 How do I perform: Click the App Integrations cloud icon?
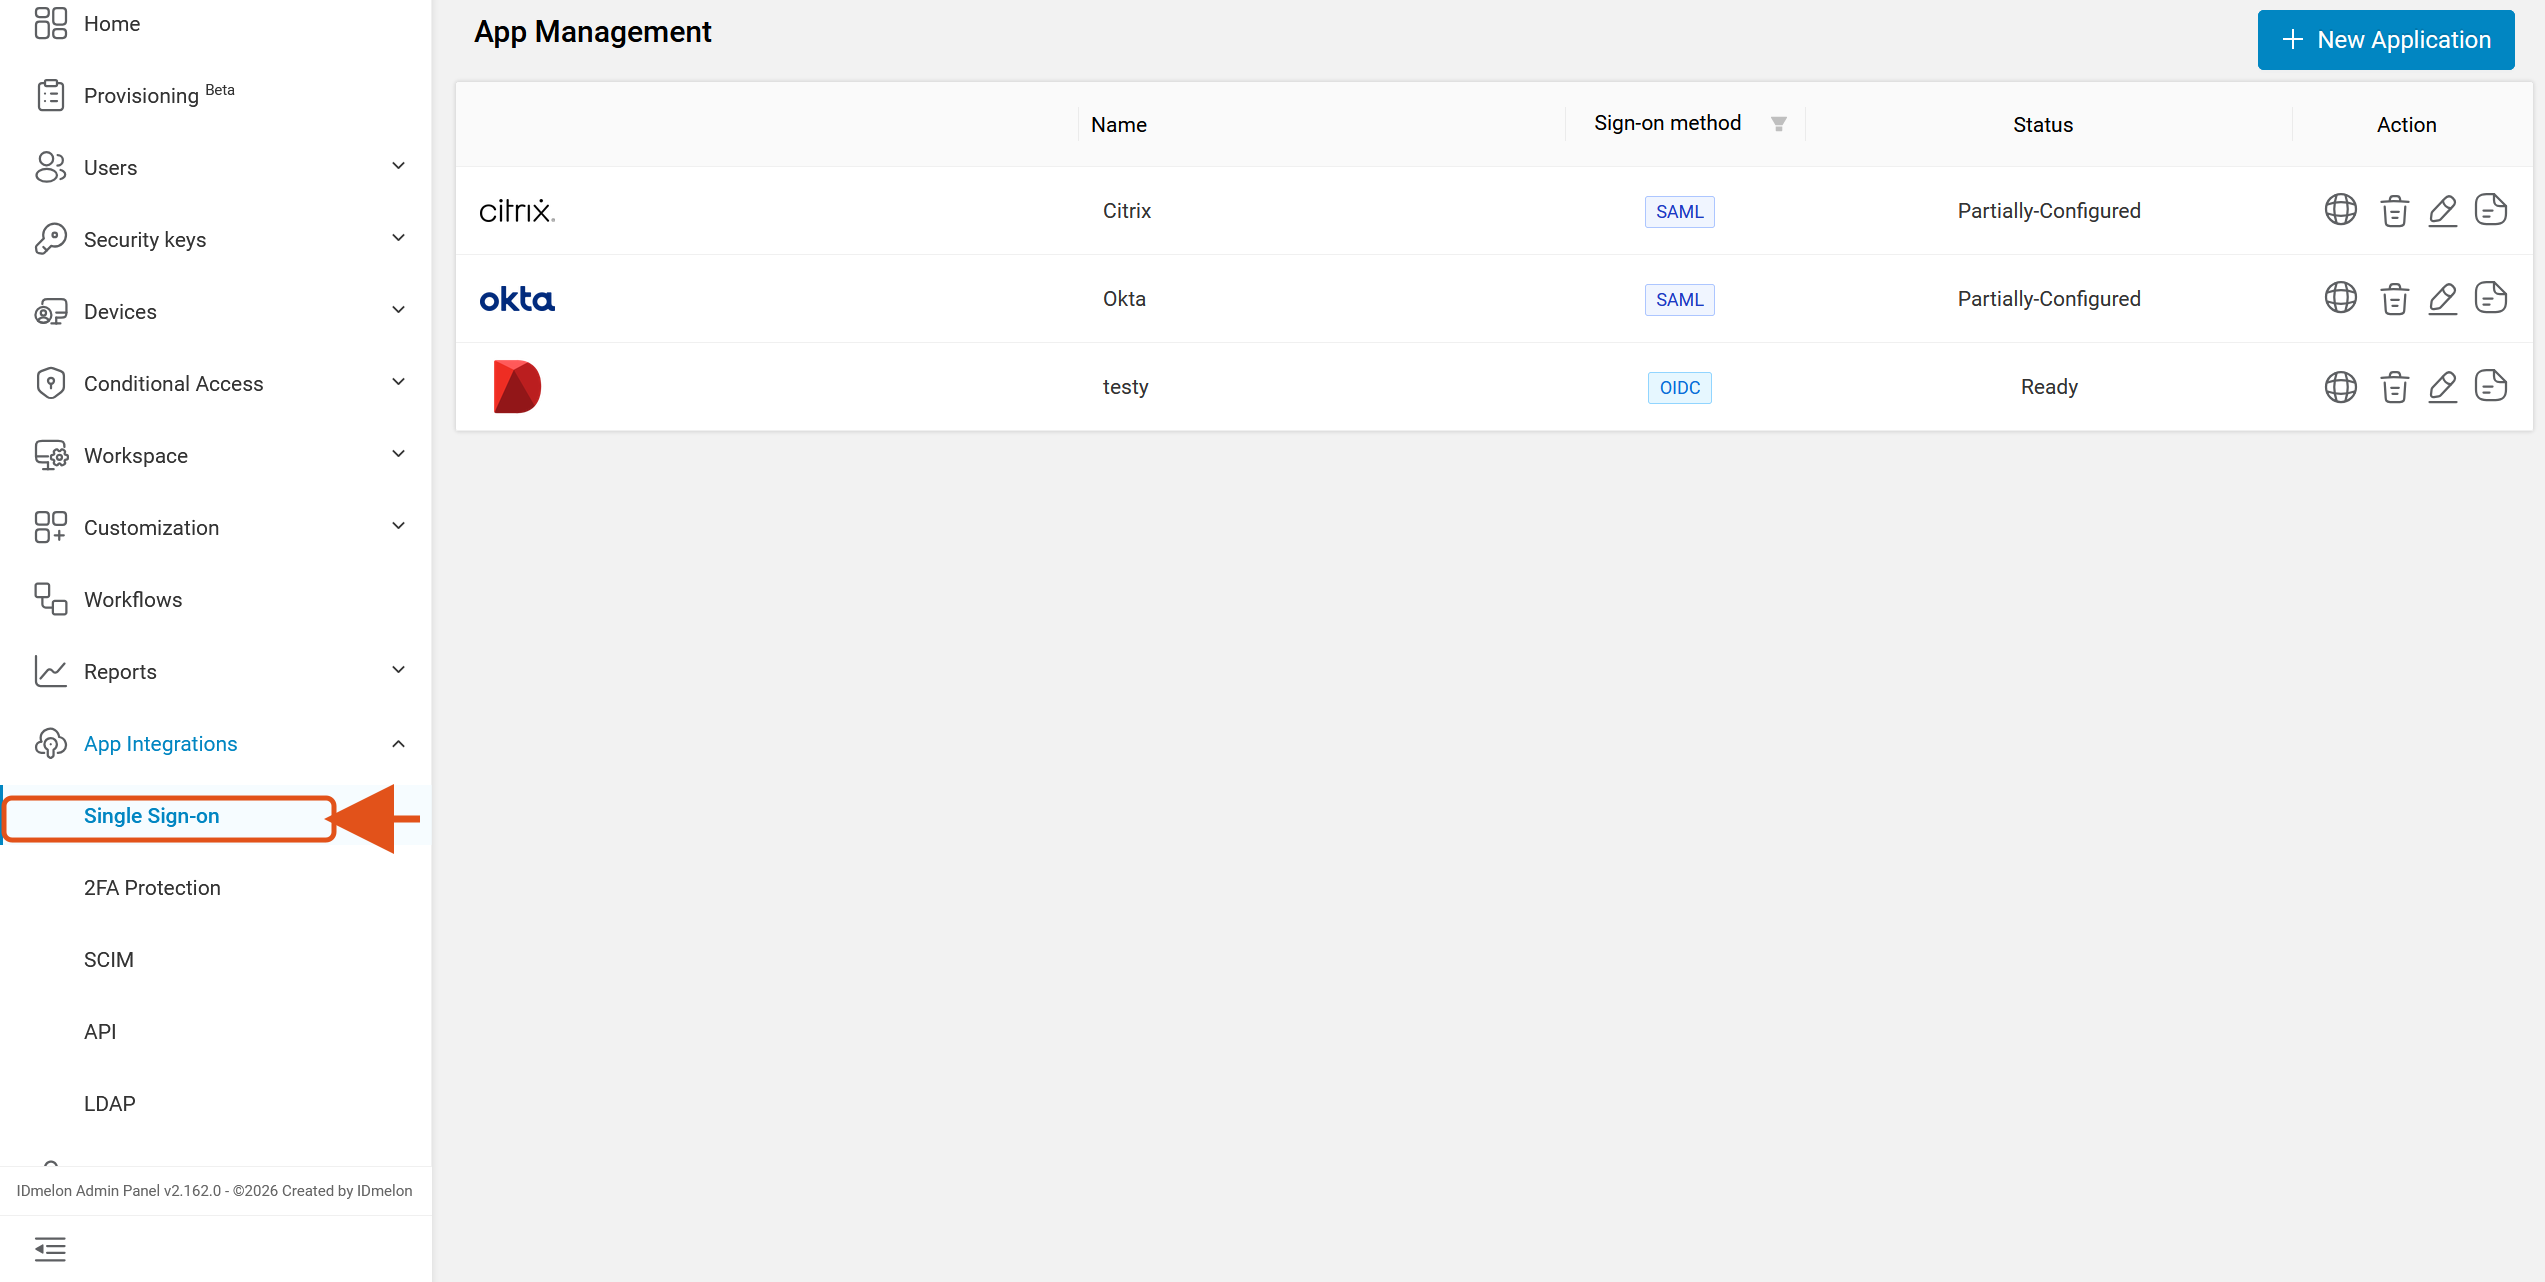[50, 744]
